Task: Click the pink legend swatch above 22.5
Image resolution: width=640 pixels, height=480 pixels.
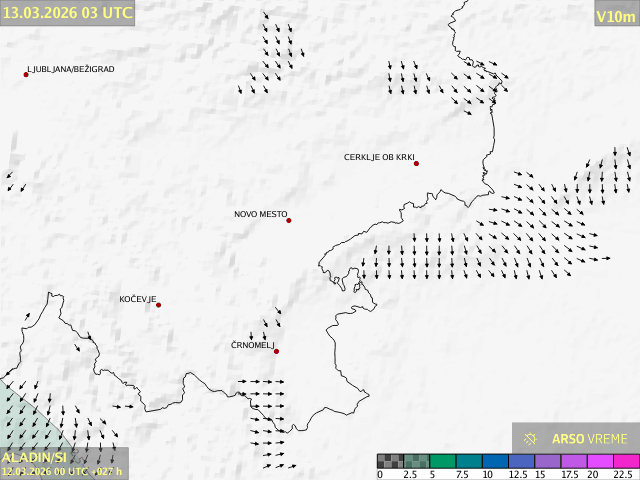Action: point(624,461)
